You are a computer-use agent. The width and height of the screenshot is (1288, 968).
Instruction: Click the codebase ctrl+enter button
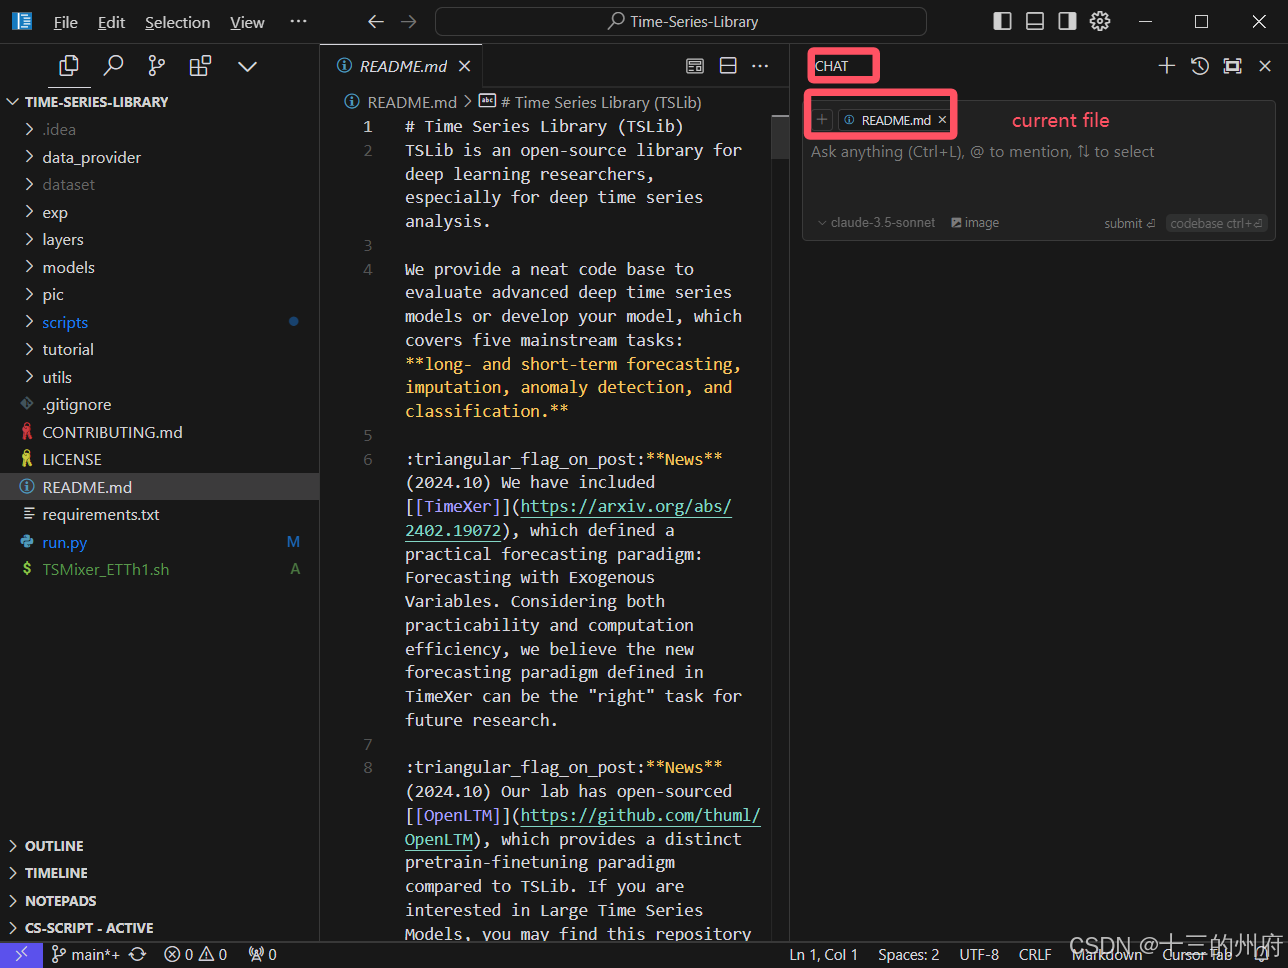(1216, 223)
